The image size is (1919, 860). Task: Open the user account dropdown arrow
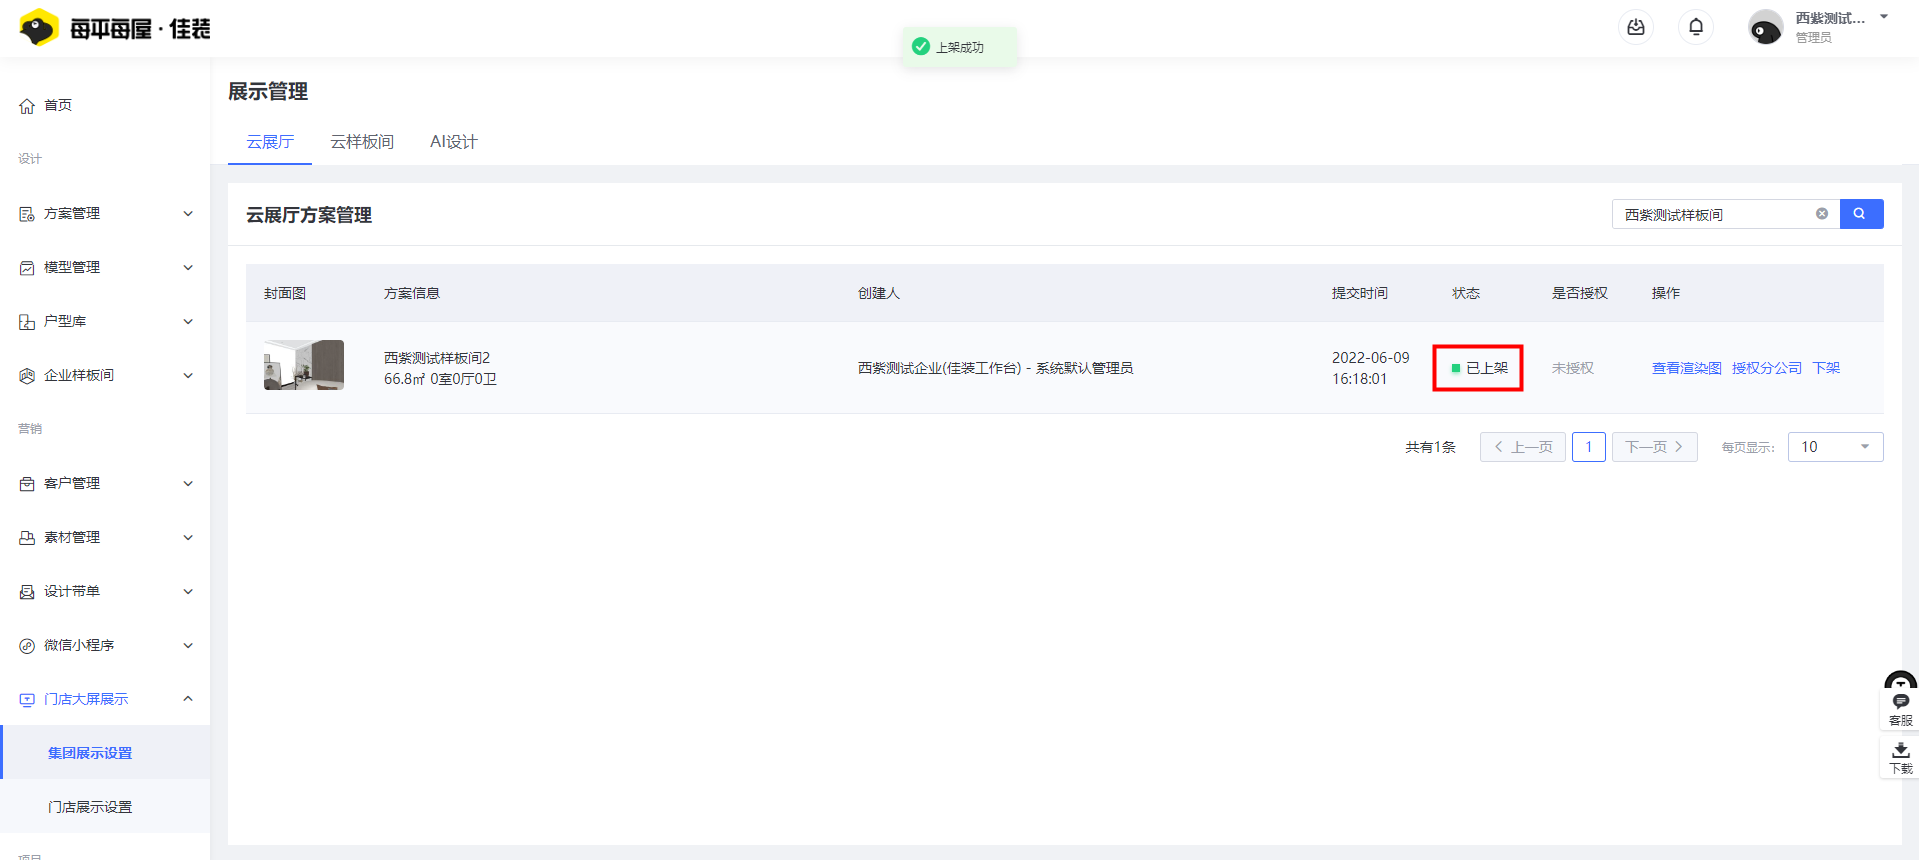[1884, 17]
